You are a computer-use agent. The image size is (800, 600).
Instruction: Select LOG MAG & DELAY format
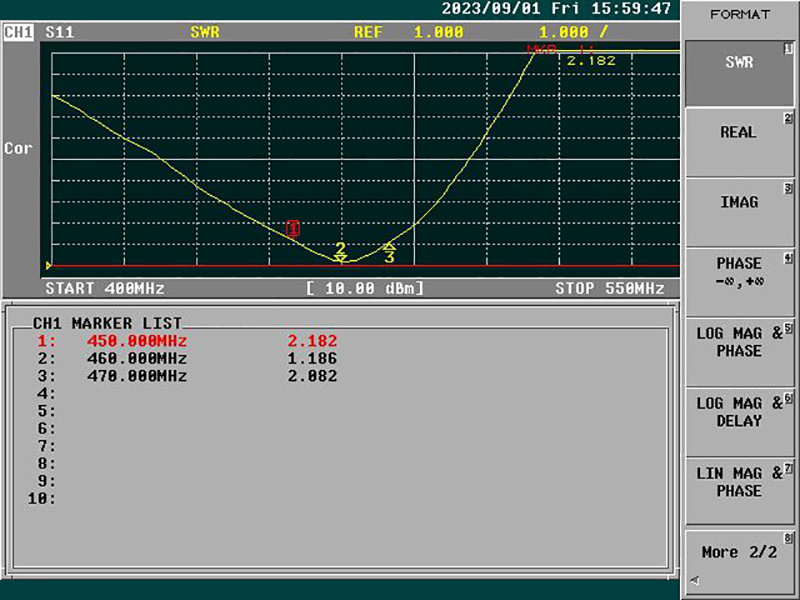[x=739, y=423]
